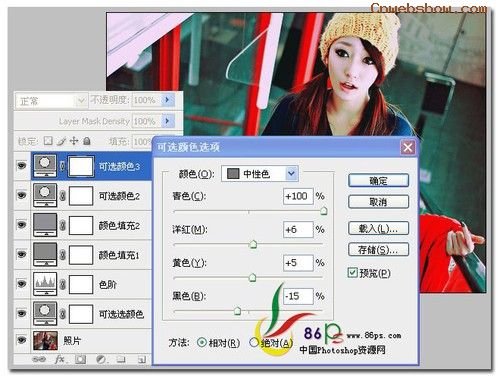Click the link icon on 色阶 layer
Image resolution: width=500 pixels, height=379 pixels.
[63, 284]
